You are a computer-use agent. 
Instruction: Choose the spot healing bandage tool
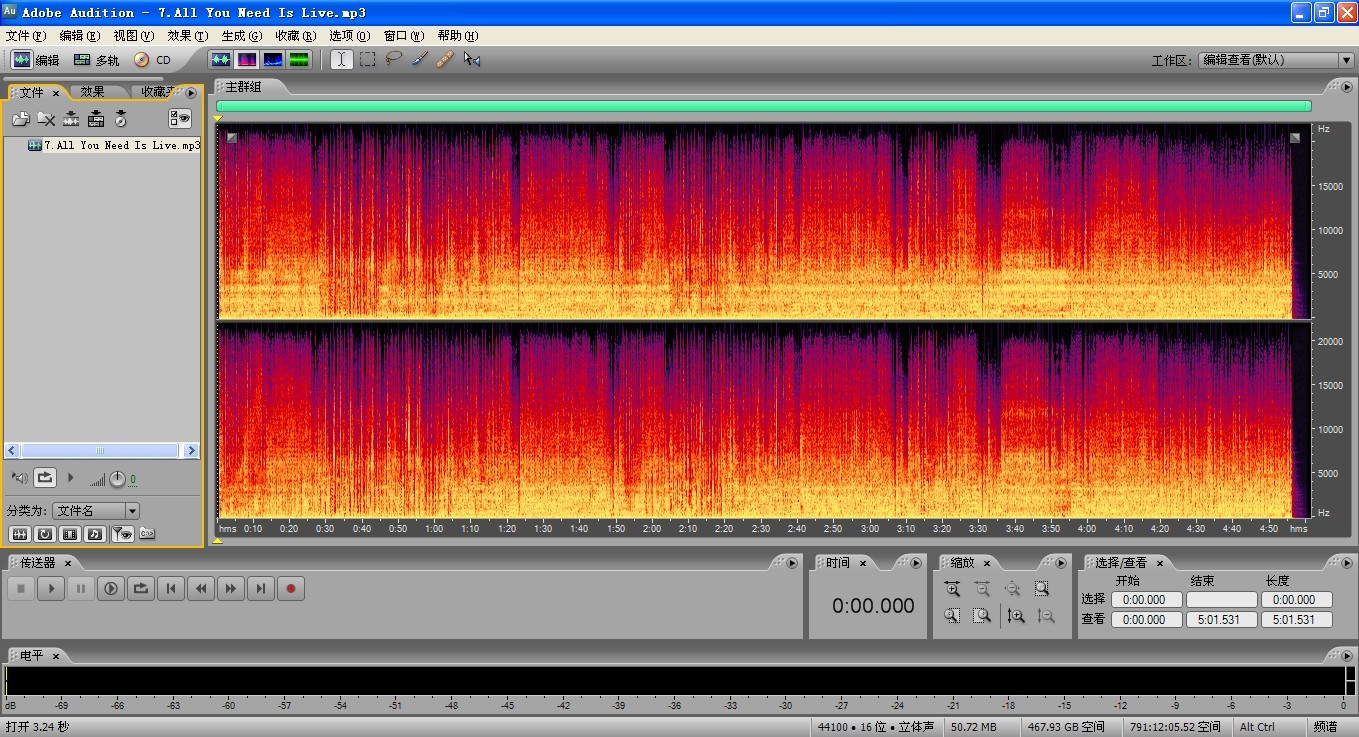tap(446, 60)
